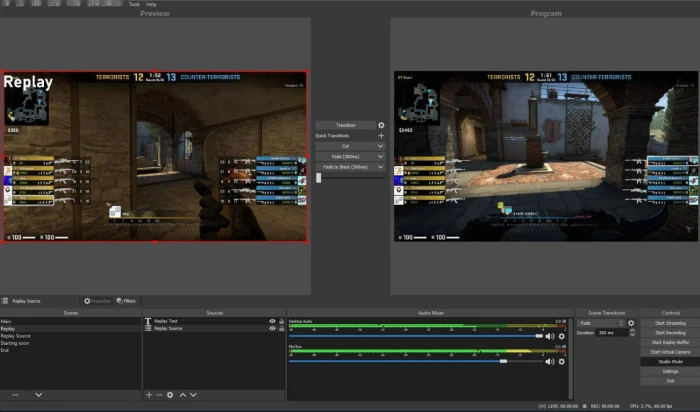Open the Help menu
The width and height of the screenshot is (700, 412).
151,4
